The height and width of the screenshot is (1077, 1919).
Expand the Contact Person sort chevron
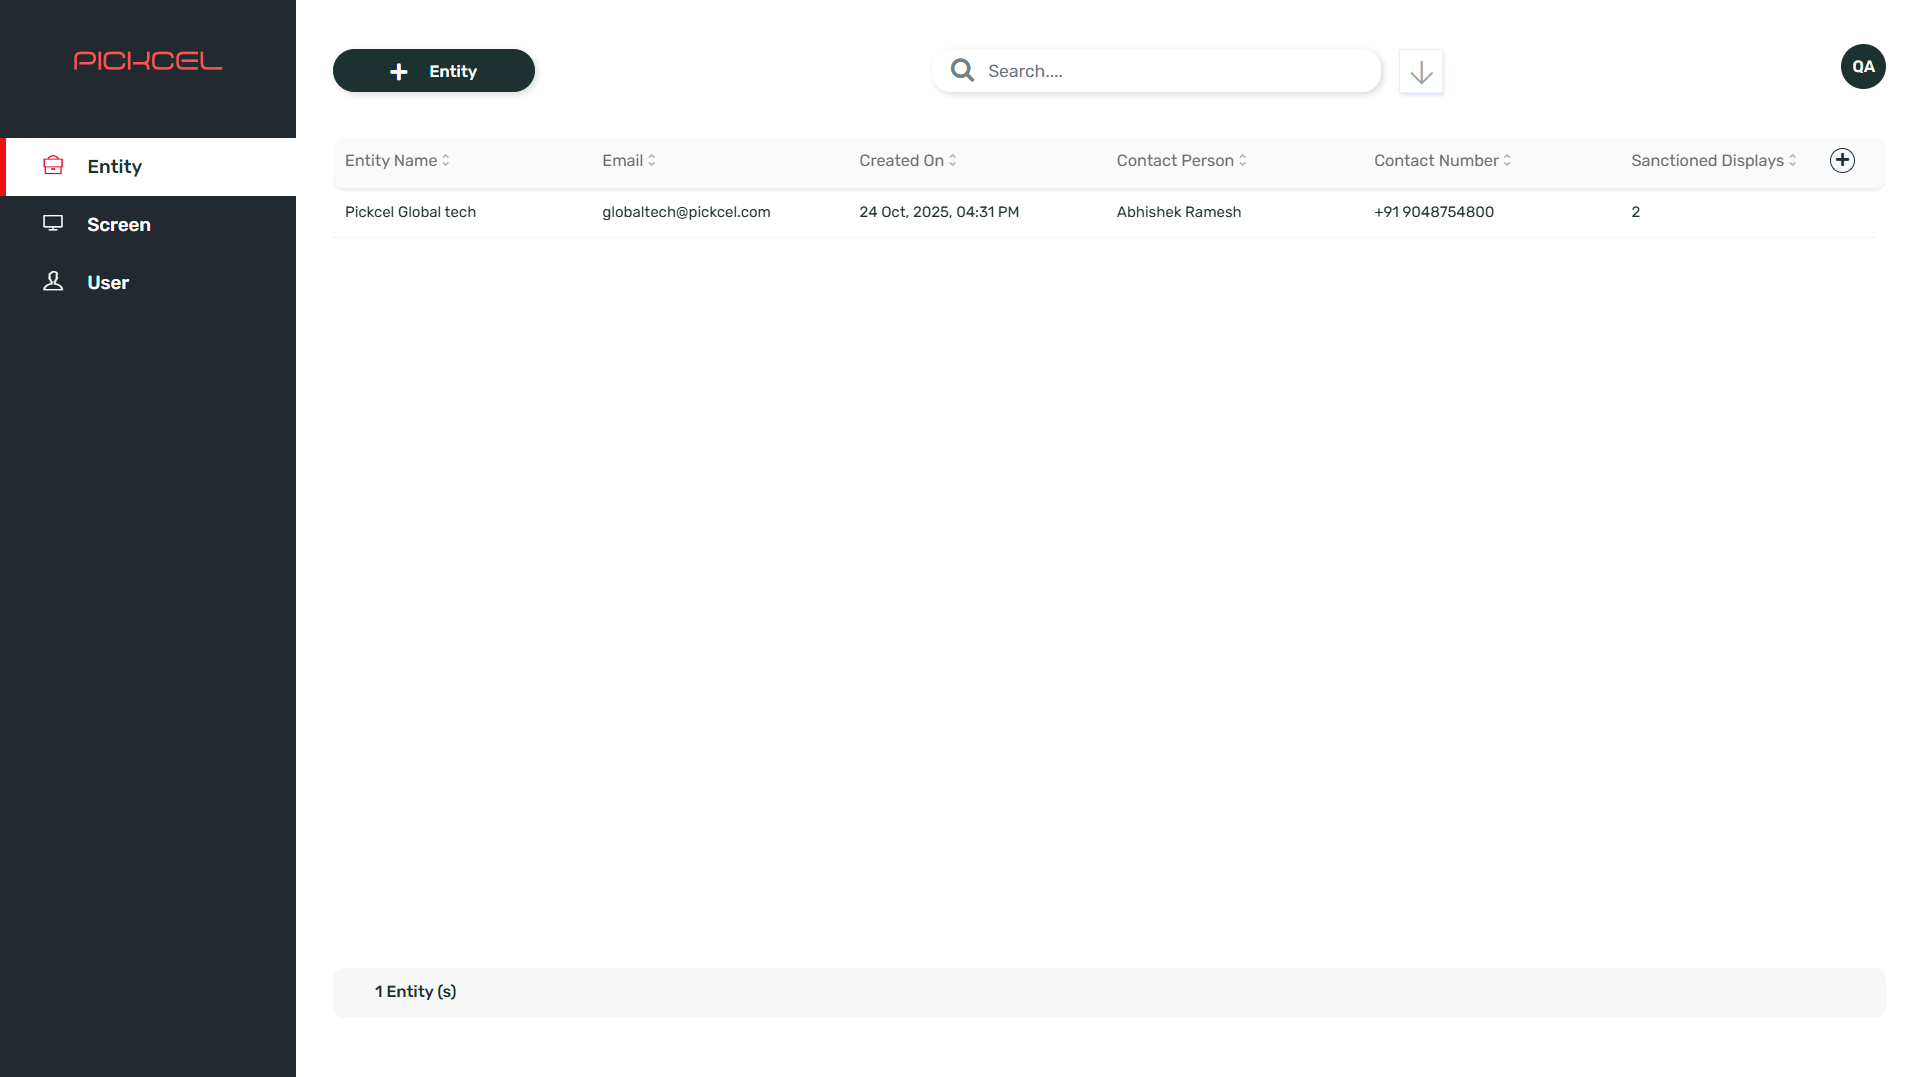point(1242,160)
